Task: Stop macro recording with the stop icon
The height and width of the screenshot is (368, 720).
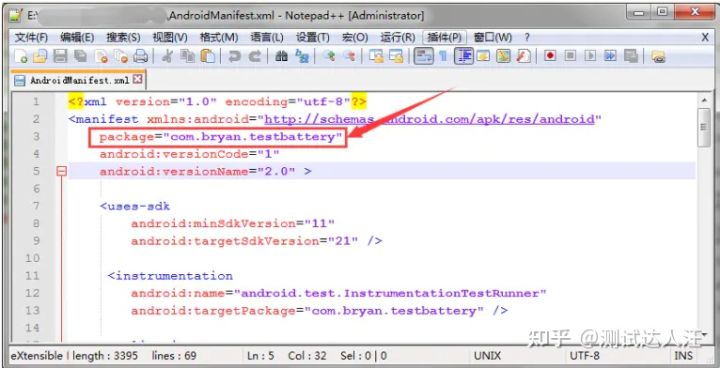Action: coord(570,56)
